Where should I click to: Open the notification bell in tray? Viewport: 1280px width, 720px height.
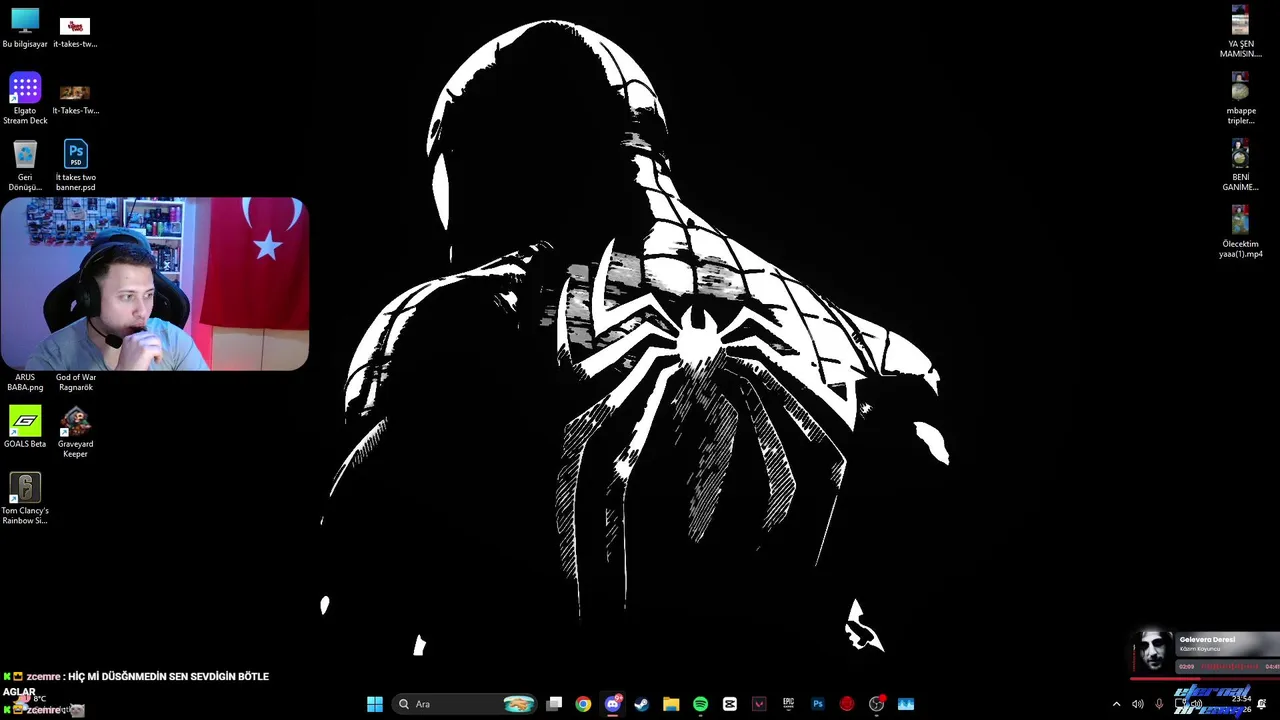point(1262,704)
